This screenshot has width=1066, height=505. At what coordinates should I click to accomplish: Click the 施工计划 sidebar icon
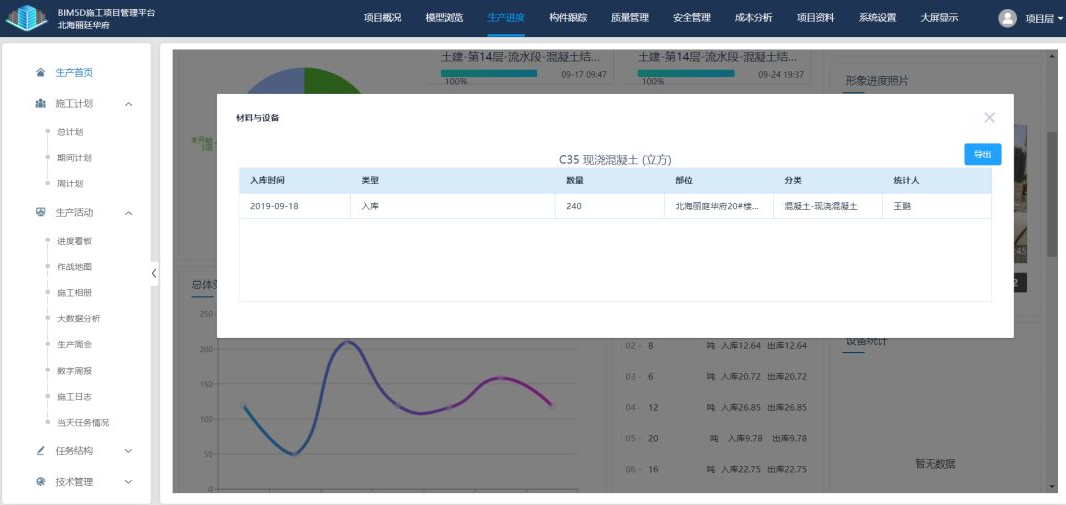pos(41,104)
